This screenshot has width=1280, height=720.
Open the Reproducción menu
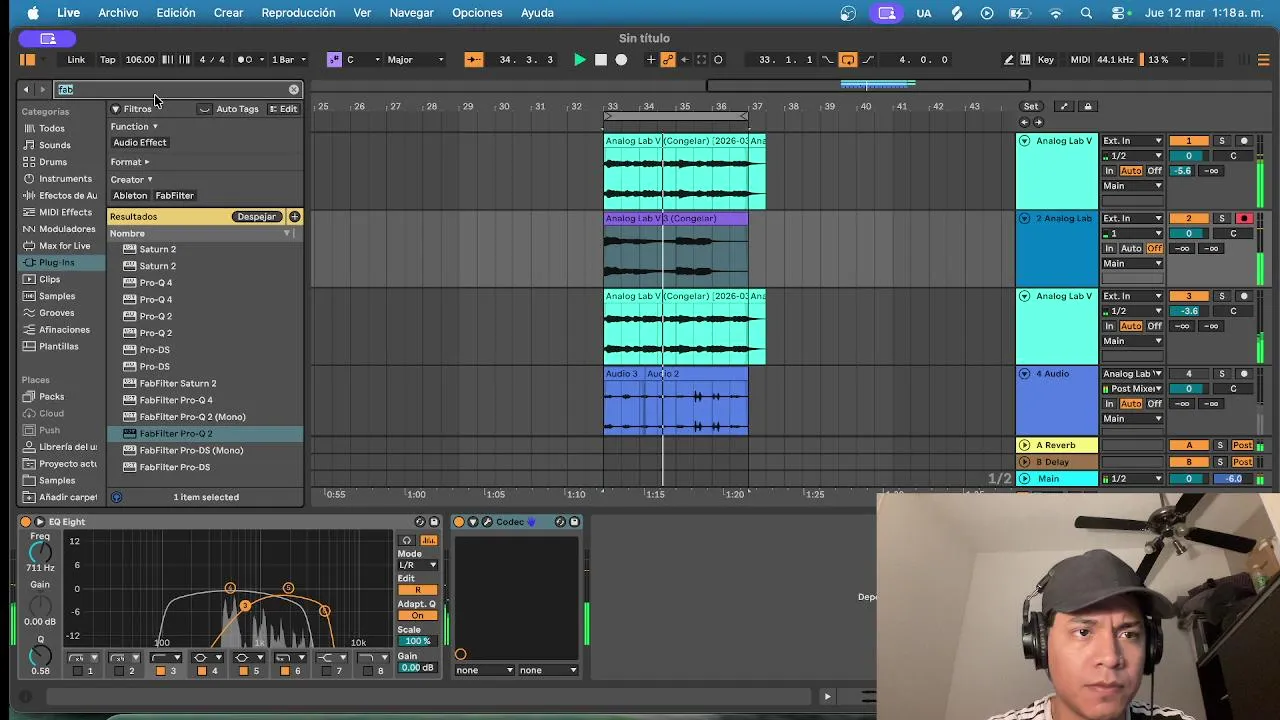[298, 13]
